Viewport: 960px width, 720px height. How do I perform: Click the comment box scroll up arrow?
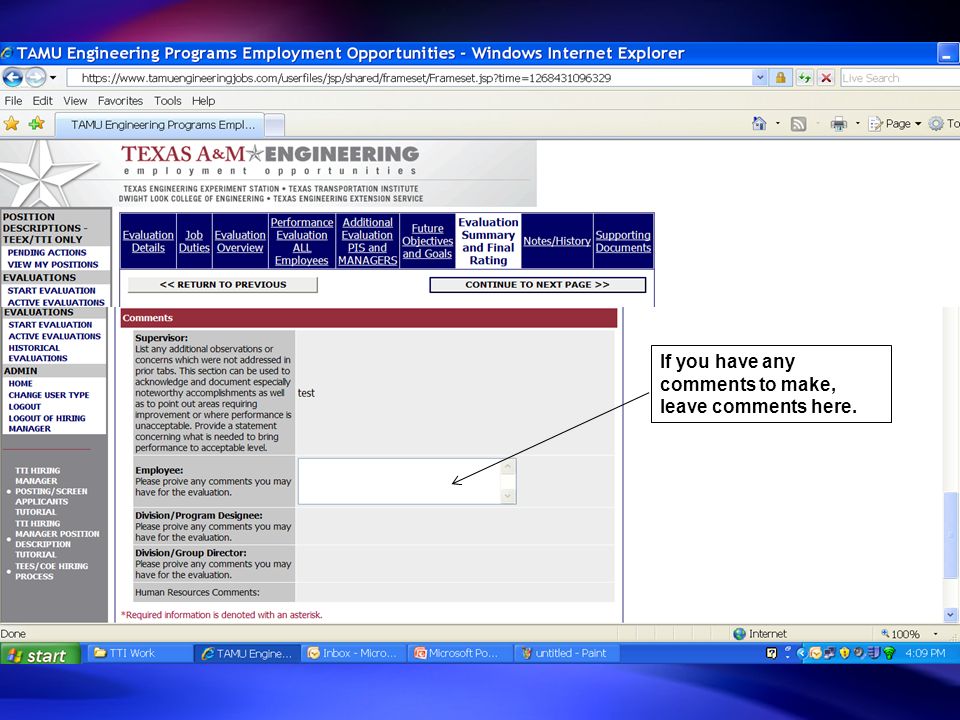click(508, 468)
